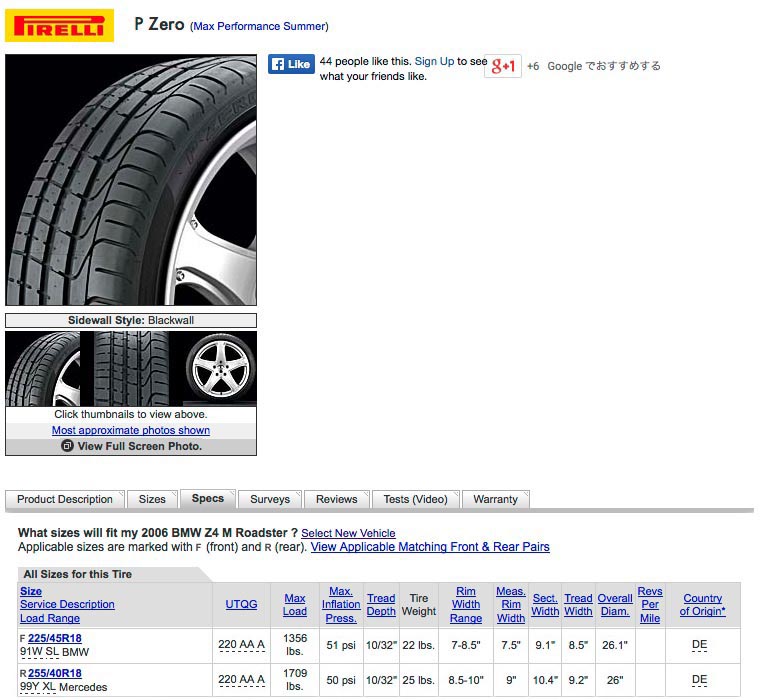Switch to the Sizes tab
Image resolution: width=760 pixels, height=700 pixels.
point(152,499)
